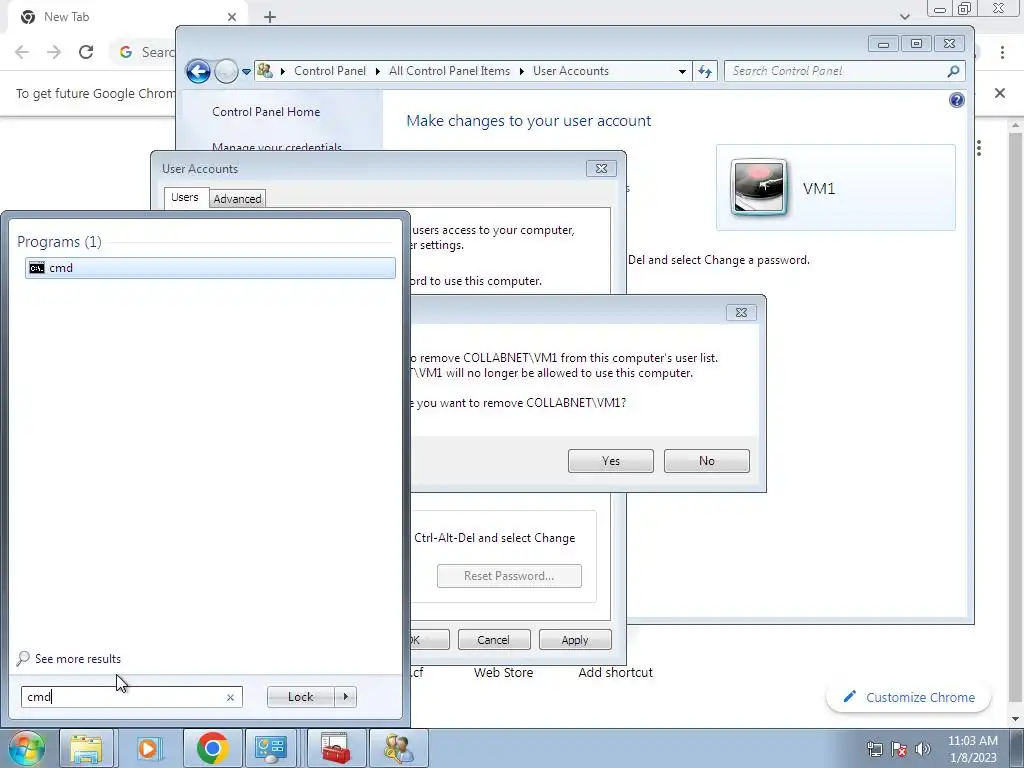Confirm removal with the Yes button
The image size is (1024, 768).
611,461
